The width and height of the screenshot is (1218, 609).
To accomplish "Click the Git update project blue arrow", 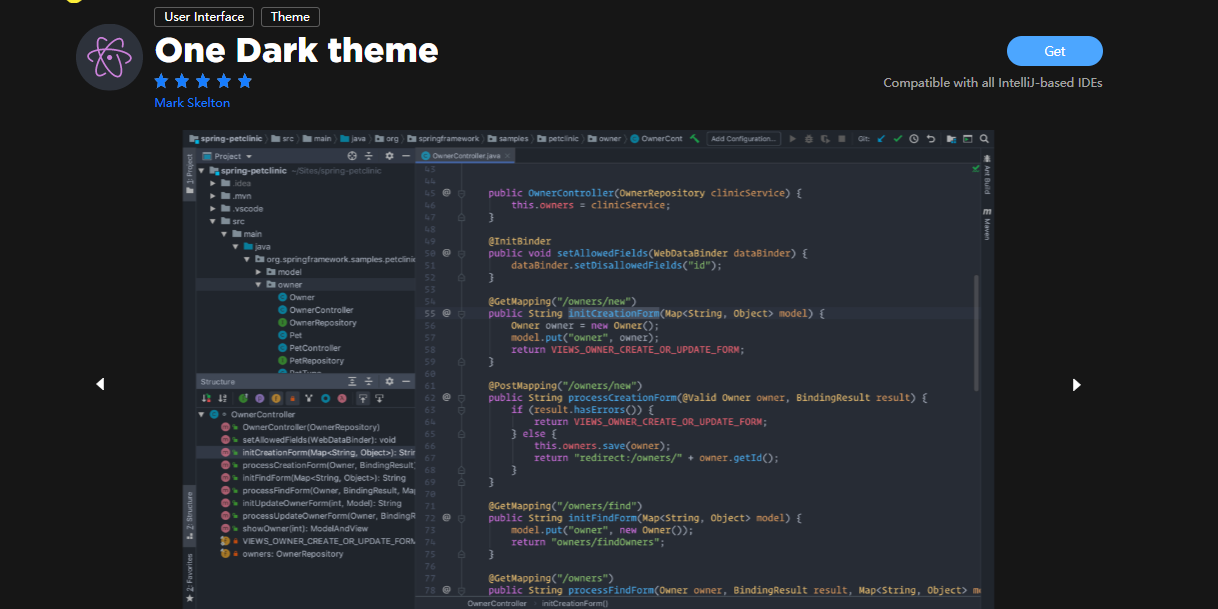I will (881, 139).
